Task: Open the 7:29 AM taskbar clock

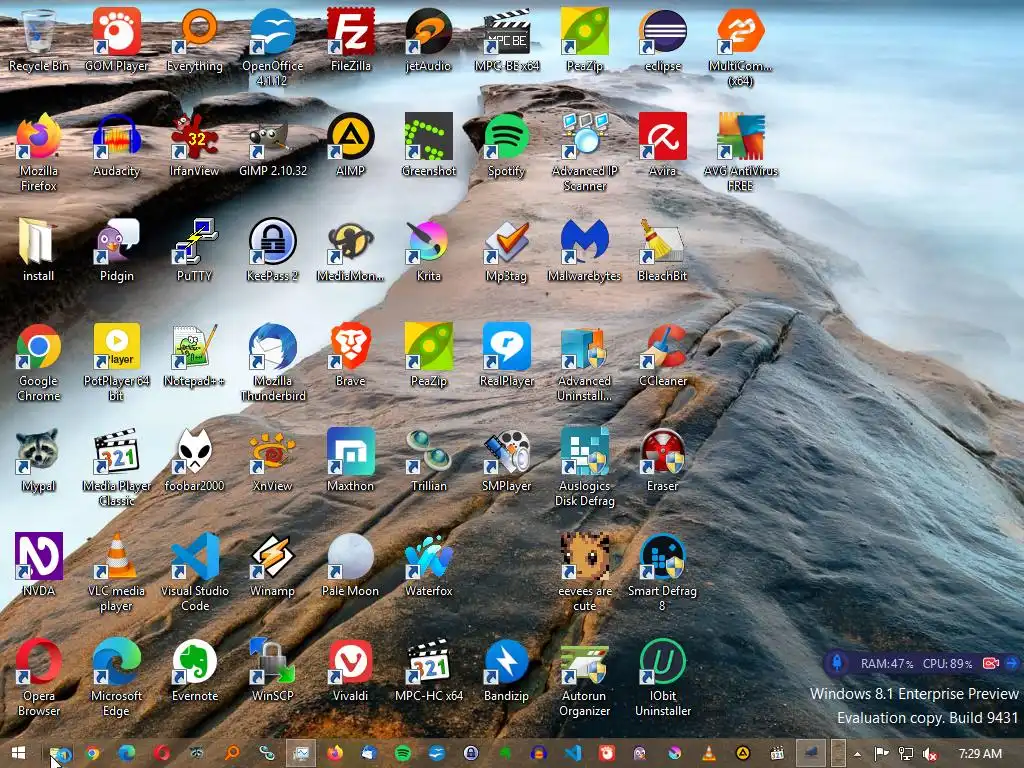Action: (x=980, y=754)
